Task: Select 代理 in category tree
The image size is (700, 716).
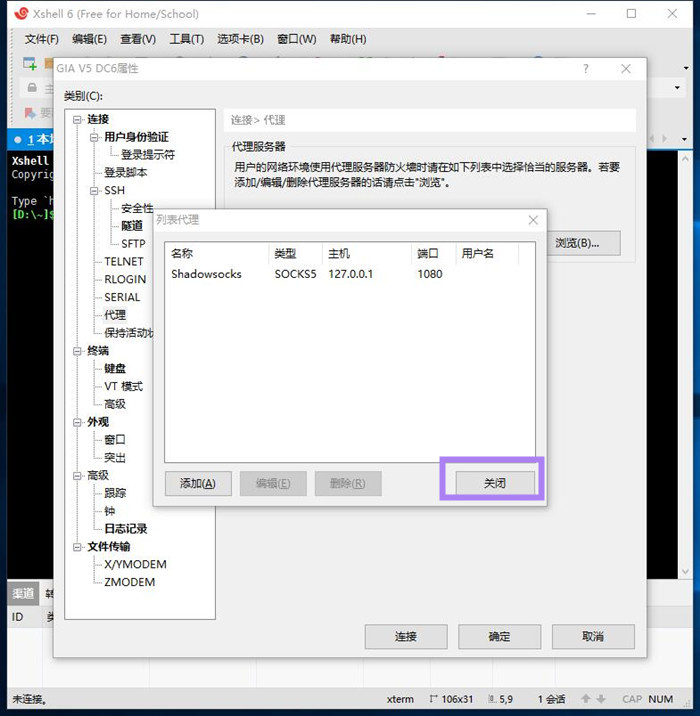Action: [x=115, y=315]
